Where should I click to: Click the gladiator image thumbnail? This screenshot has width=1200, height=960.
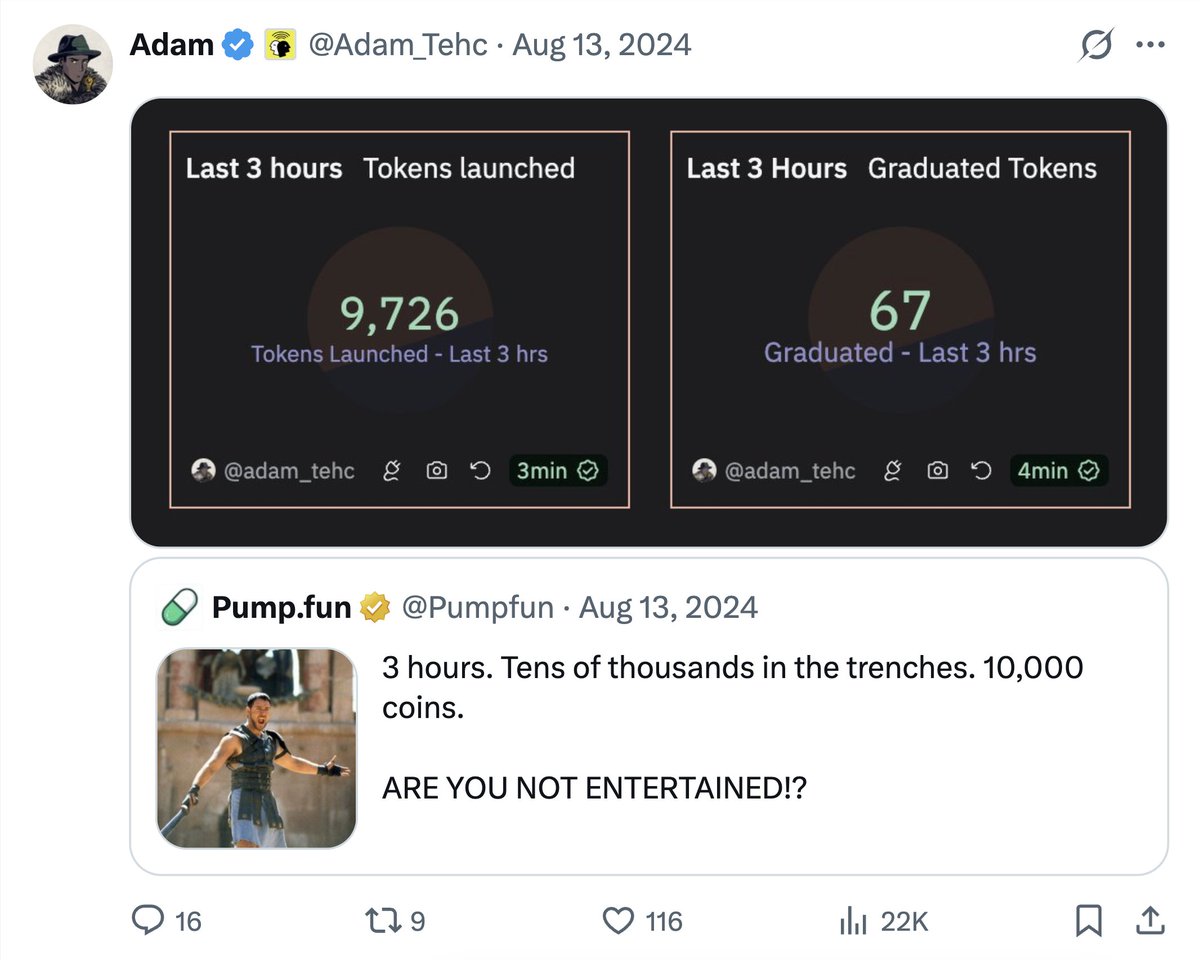click(x=257, y=748)
